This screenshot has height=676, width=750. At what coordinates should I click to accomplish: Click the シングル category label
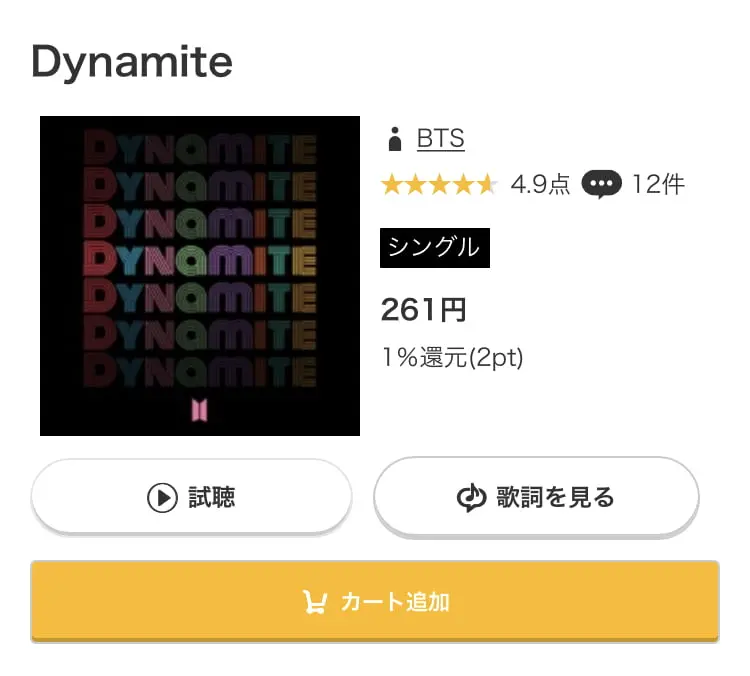(x=435, y=248)
